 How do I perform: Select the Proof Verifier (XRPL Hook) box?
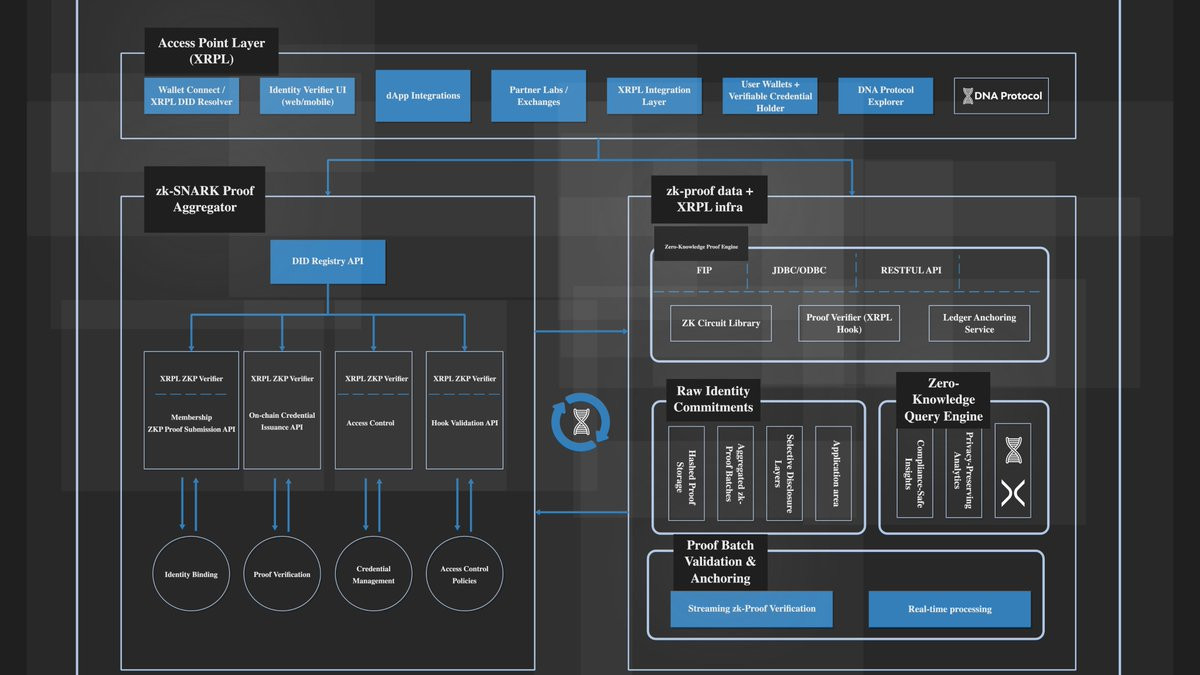pyautogui.click(x=850, y=323)
